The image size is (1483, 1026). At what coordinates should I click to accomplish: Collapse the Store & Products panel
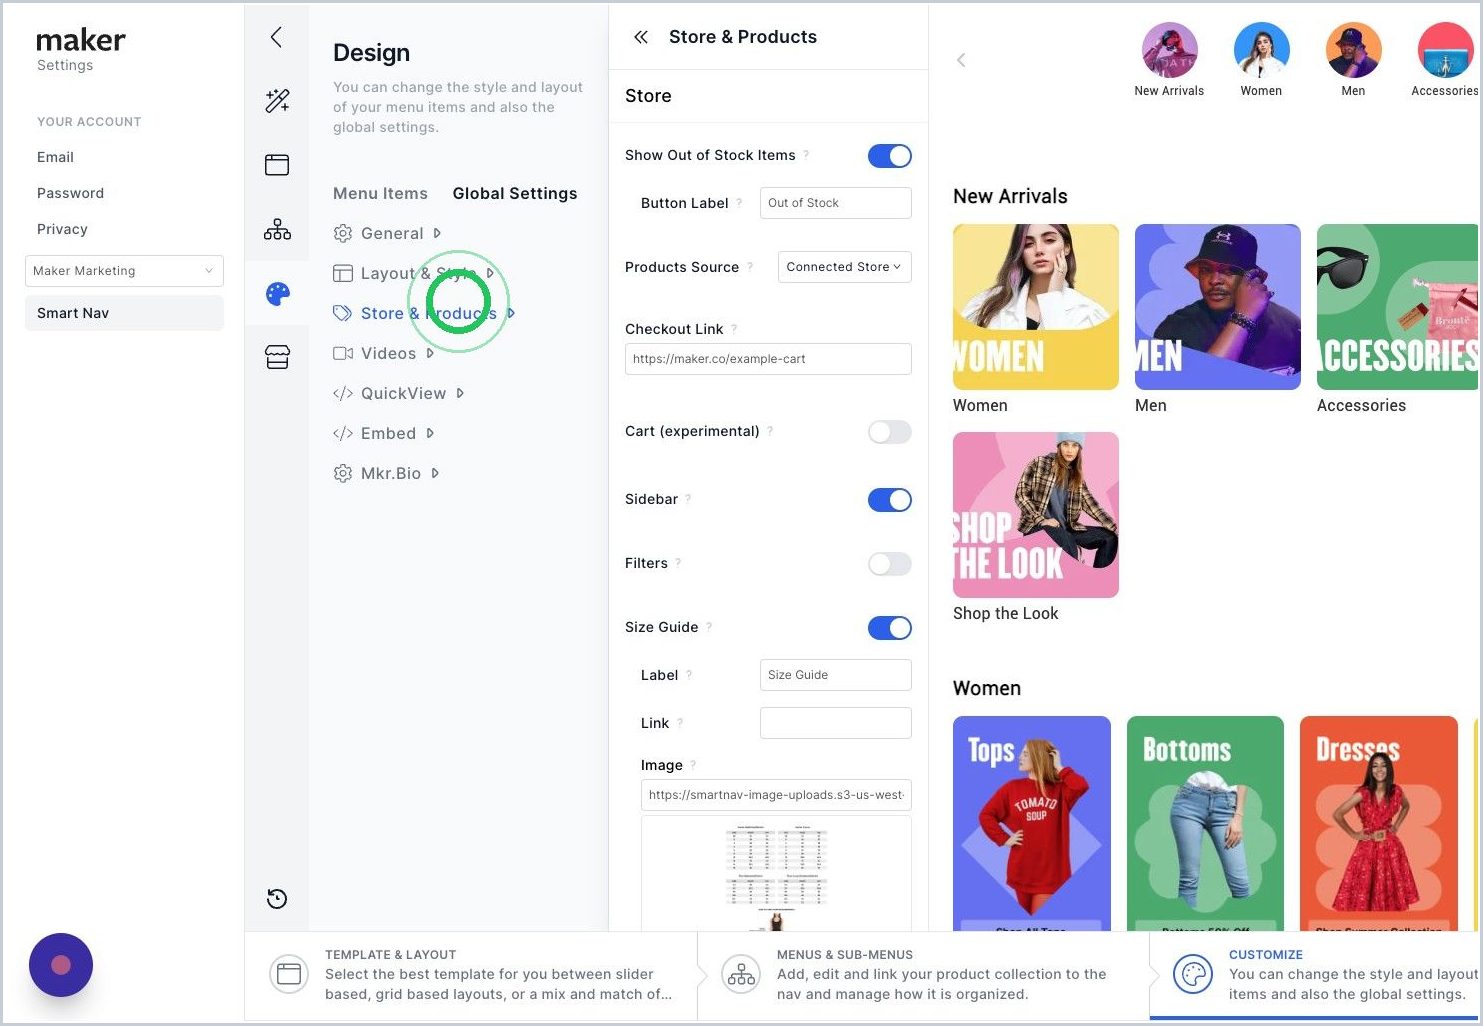[641, 37]
